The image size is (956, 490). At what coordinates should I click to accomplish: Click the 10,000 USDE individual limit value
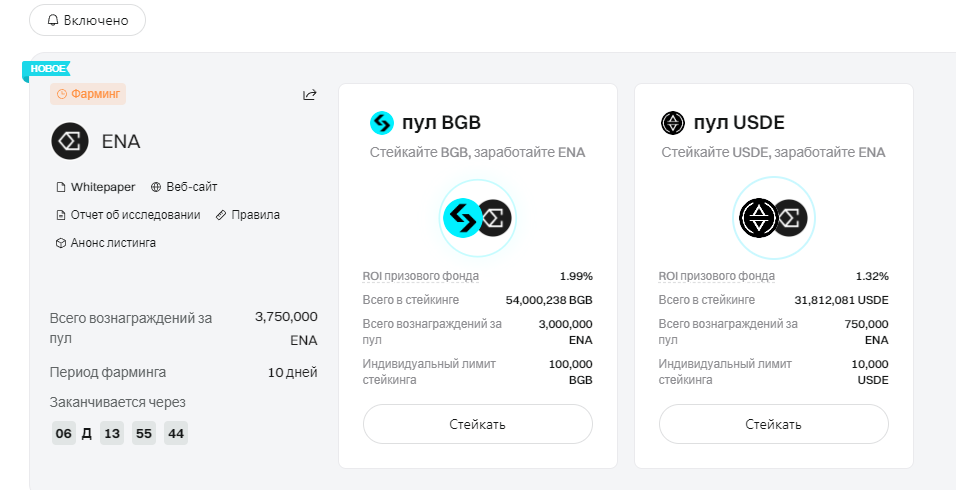[870, 372]
